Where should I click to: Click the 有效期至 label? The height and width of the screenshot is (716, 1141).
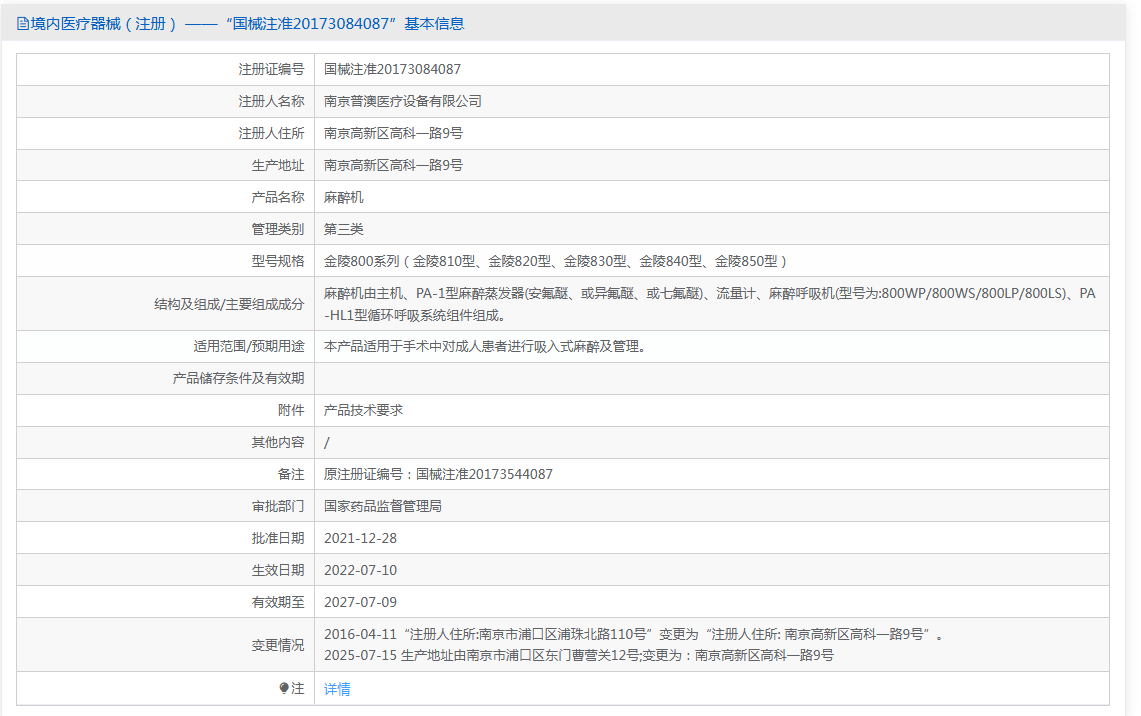(278, 602)
